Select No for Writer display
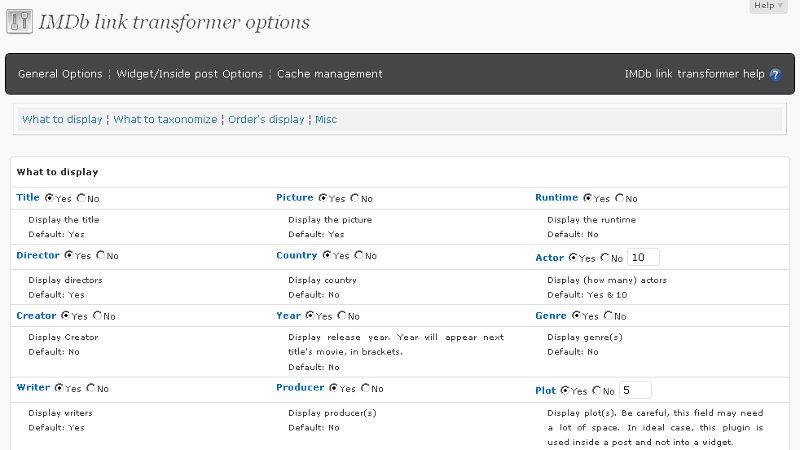Screen dimensions: 800x450 [x=91, y=388]
